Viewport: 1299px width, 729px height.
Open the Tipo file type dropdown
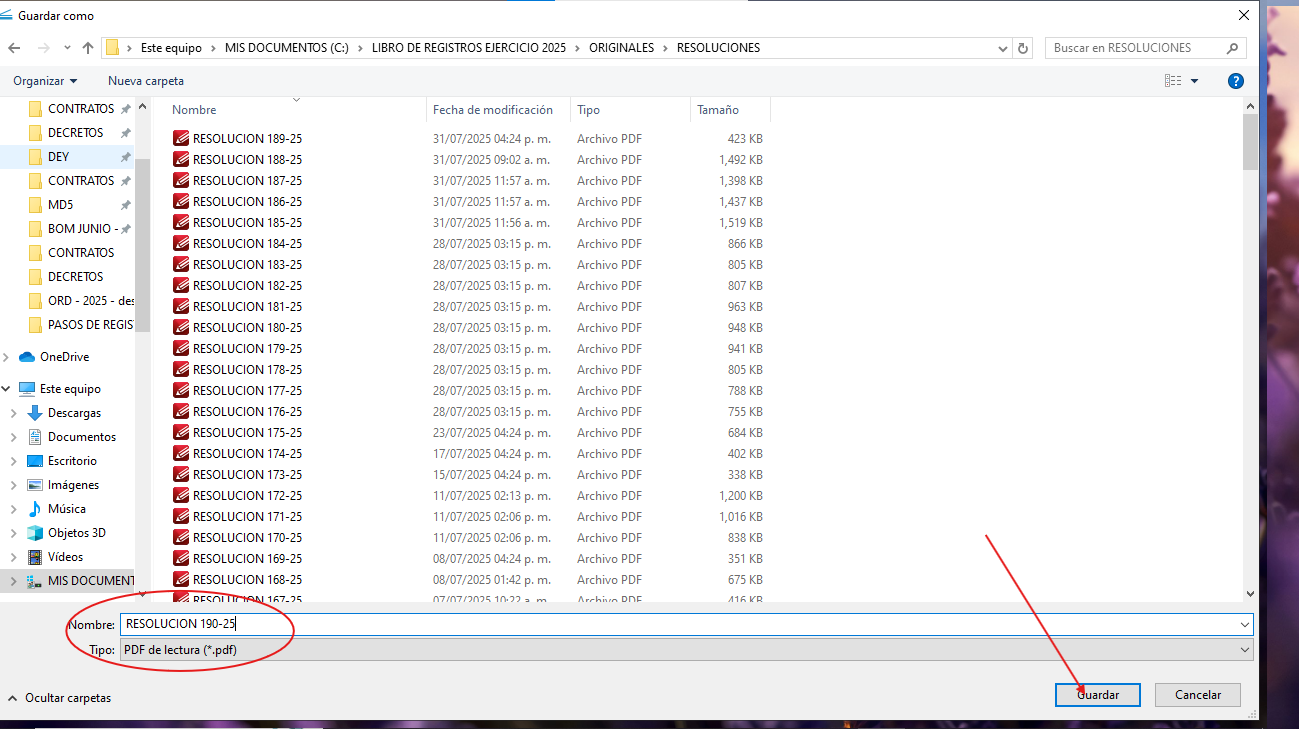point(1244,650)
